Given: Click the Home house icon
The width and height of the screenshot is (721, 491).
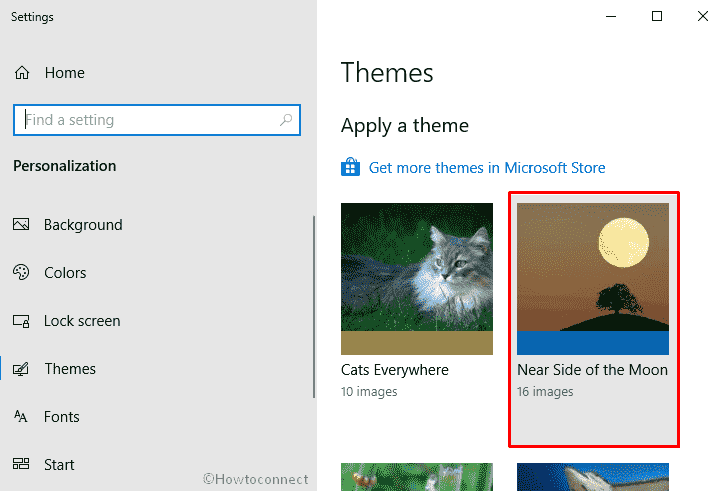Looking at the screenshot, I should click(x=22, y=73).
